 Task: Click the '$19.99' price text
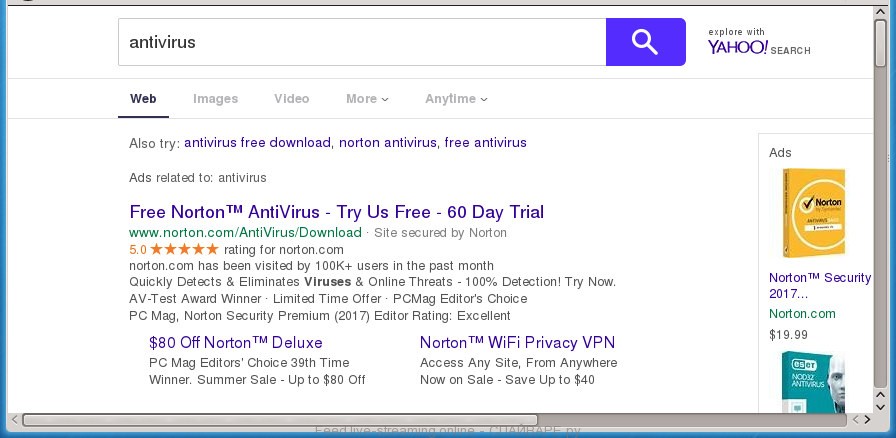coord(788,335)
